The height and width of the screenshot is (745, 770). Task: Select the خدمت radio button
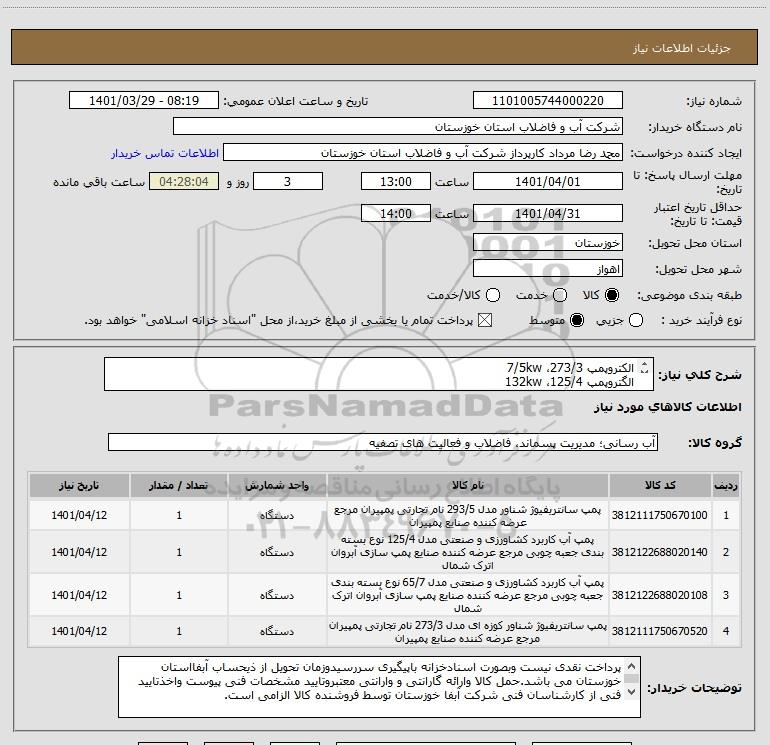click(x=560, y=295)
